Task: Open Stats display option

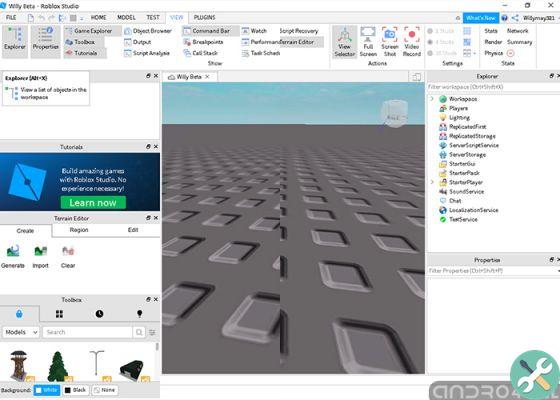Action: coord(491,31)
